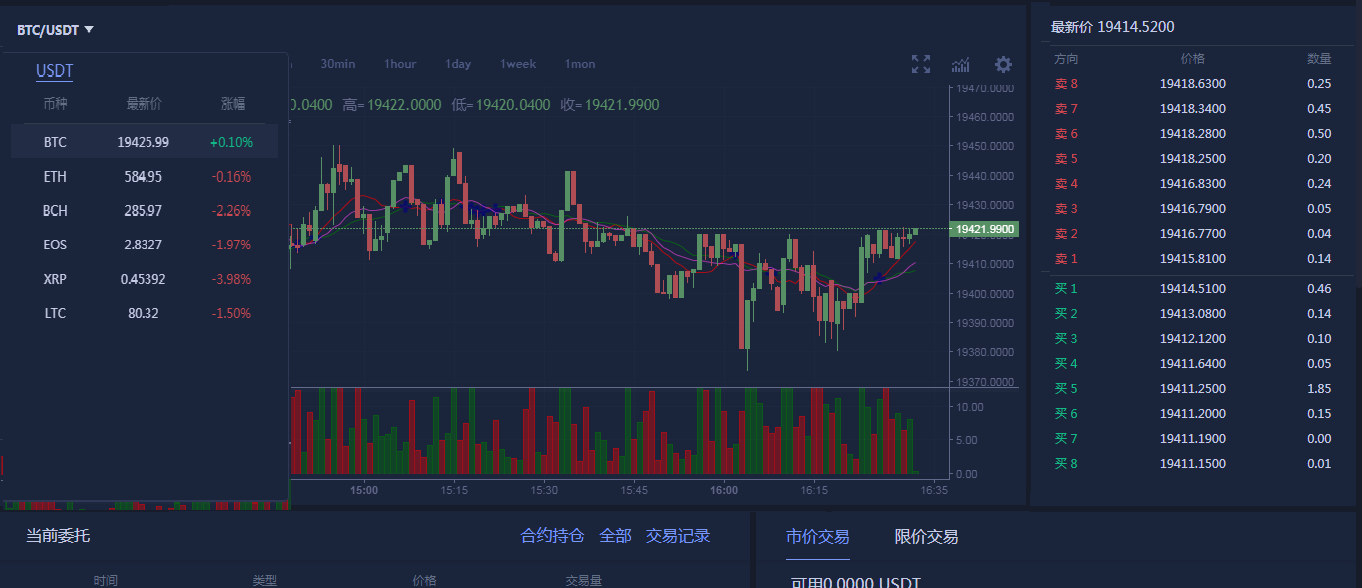Switch chart to 1hour interval
1362x588 pixels.
click(x=400, y=64)
